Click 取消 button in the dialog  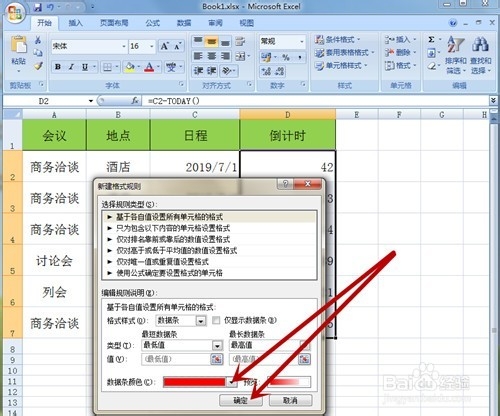290,400
